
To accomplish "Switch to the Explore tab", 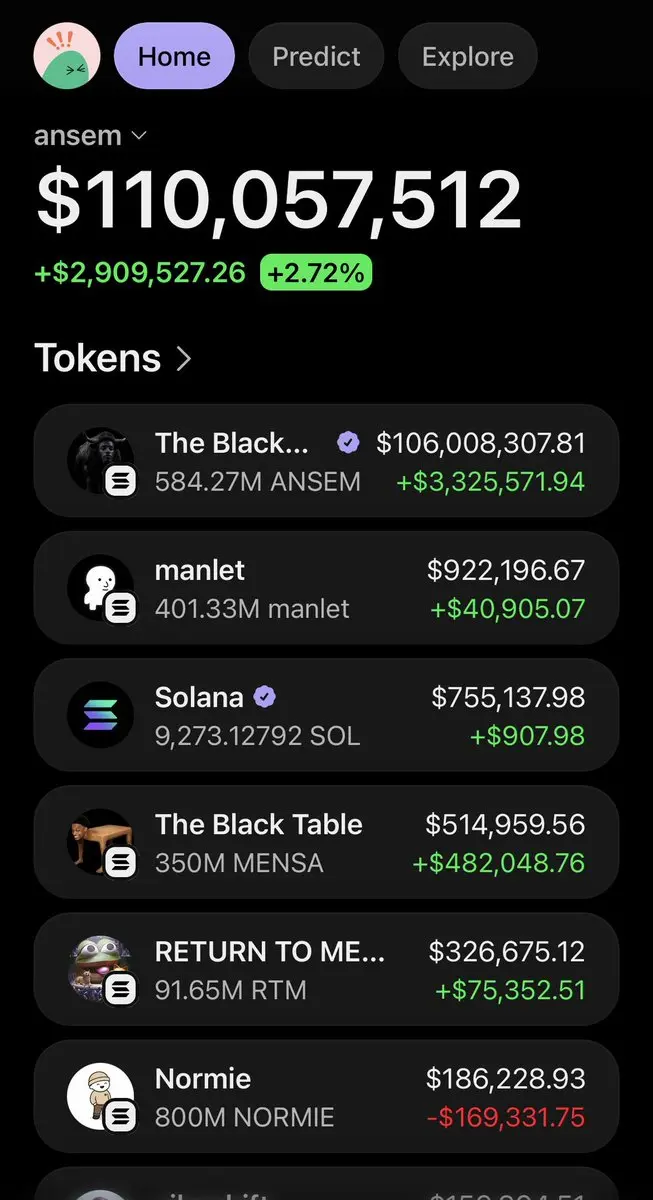I will tap(468, 56).
